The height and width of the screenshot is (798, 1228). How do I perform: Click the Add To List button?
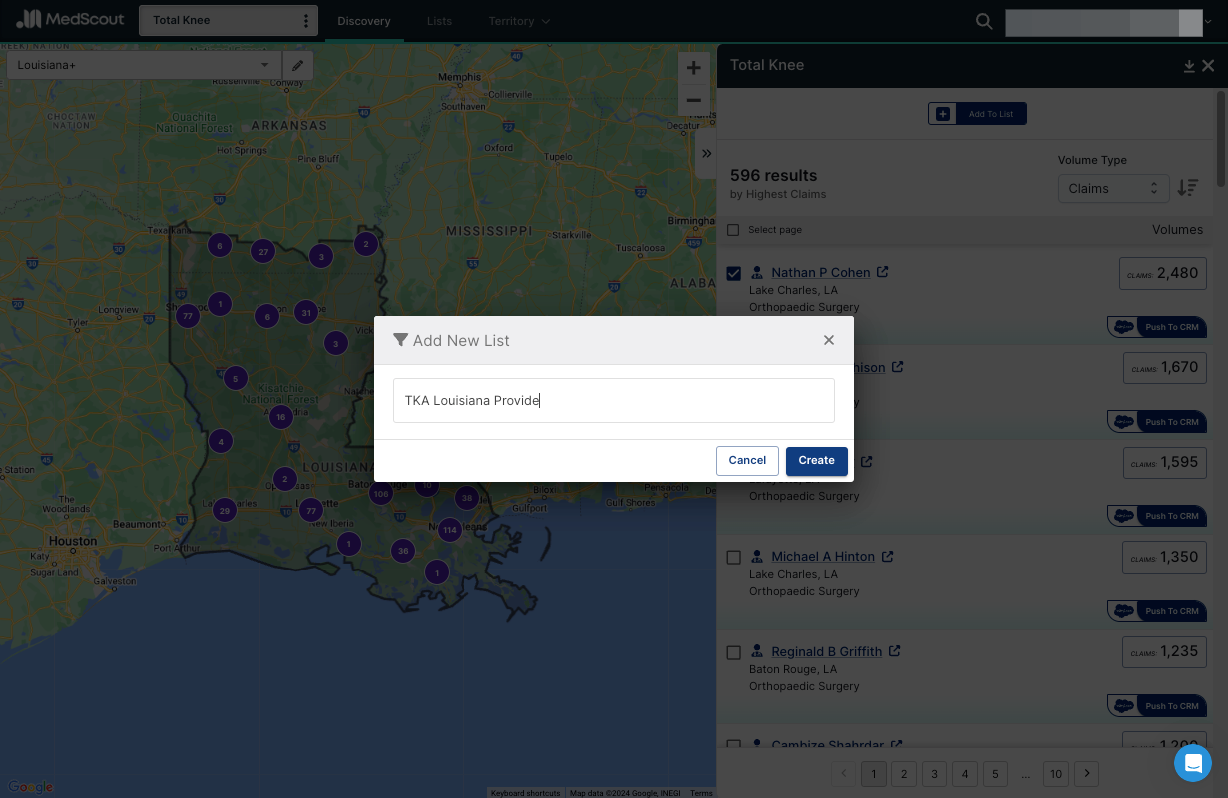coord(977,114)
